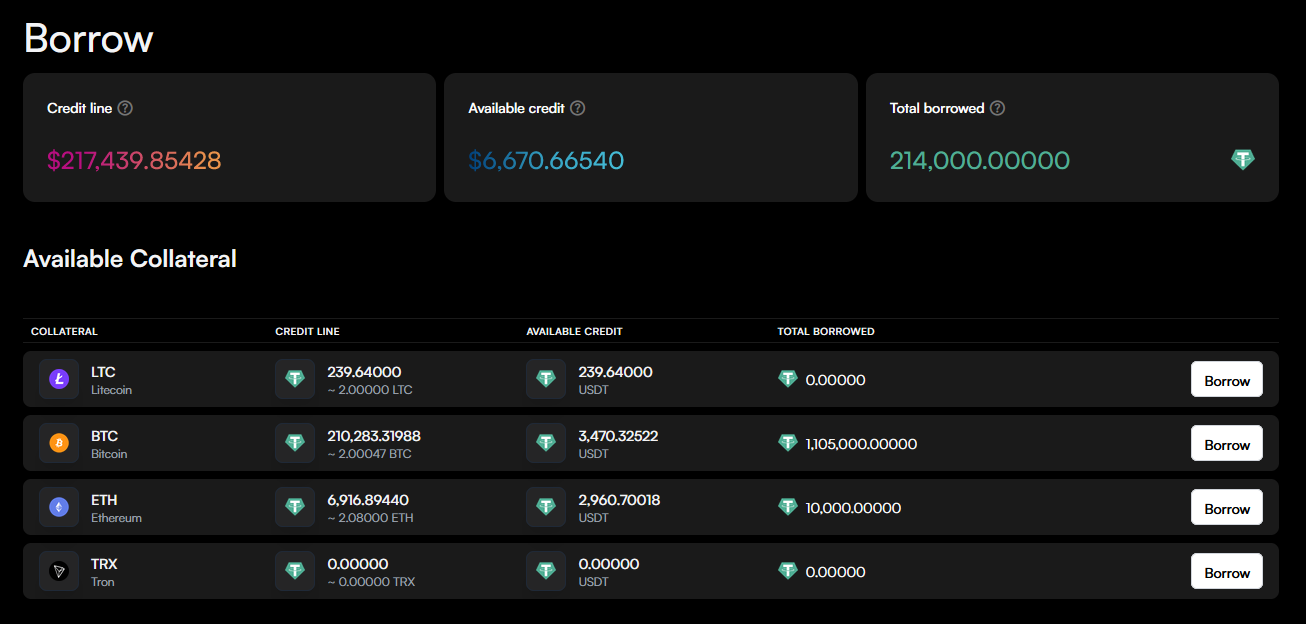1306x624 pixels.
Task: Select the Available Credit column header
Action: coord(574,331)
